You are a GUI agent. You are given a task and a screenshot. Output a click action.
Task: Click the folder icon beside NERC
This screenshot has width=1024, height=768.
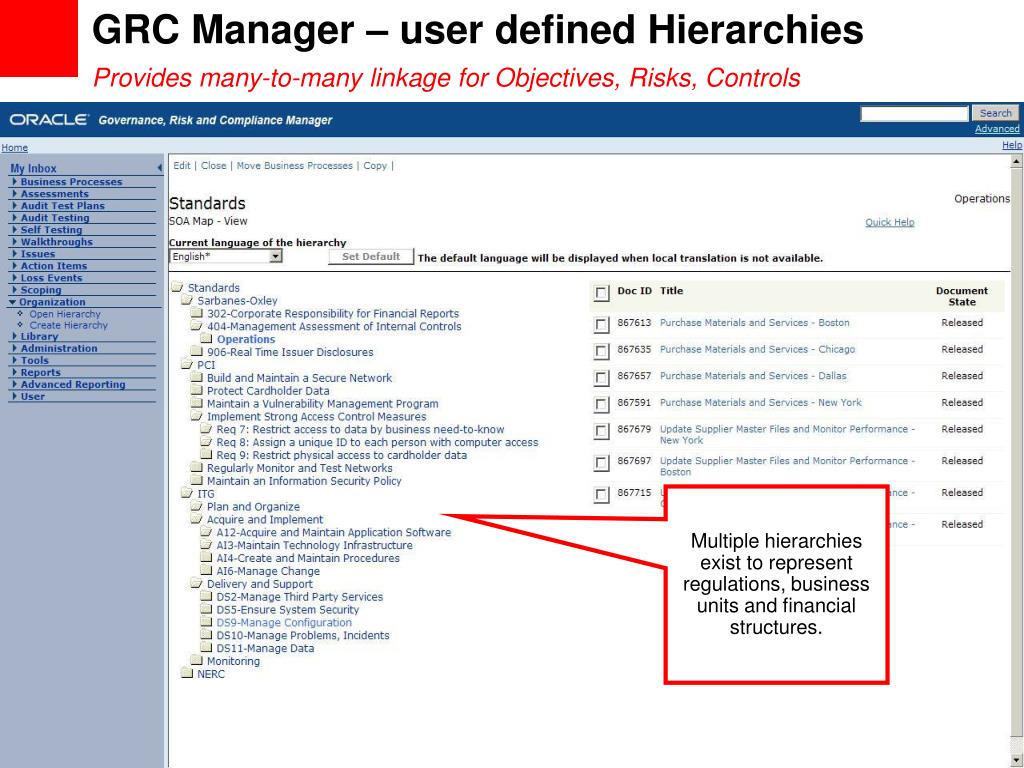(x=187, y=673)
